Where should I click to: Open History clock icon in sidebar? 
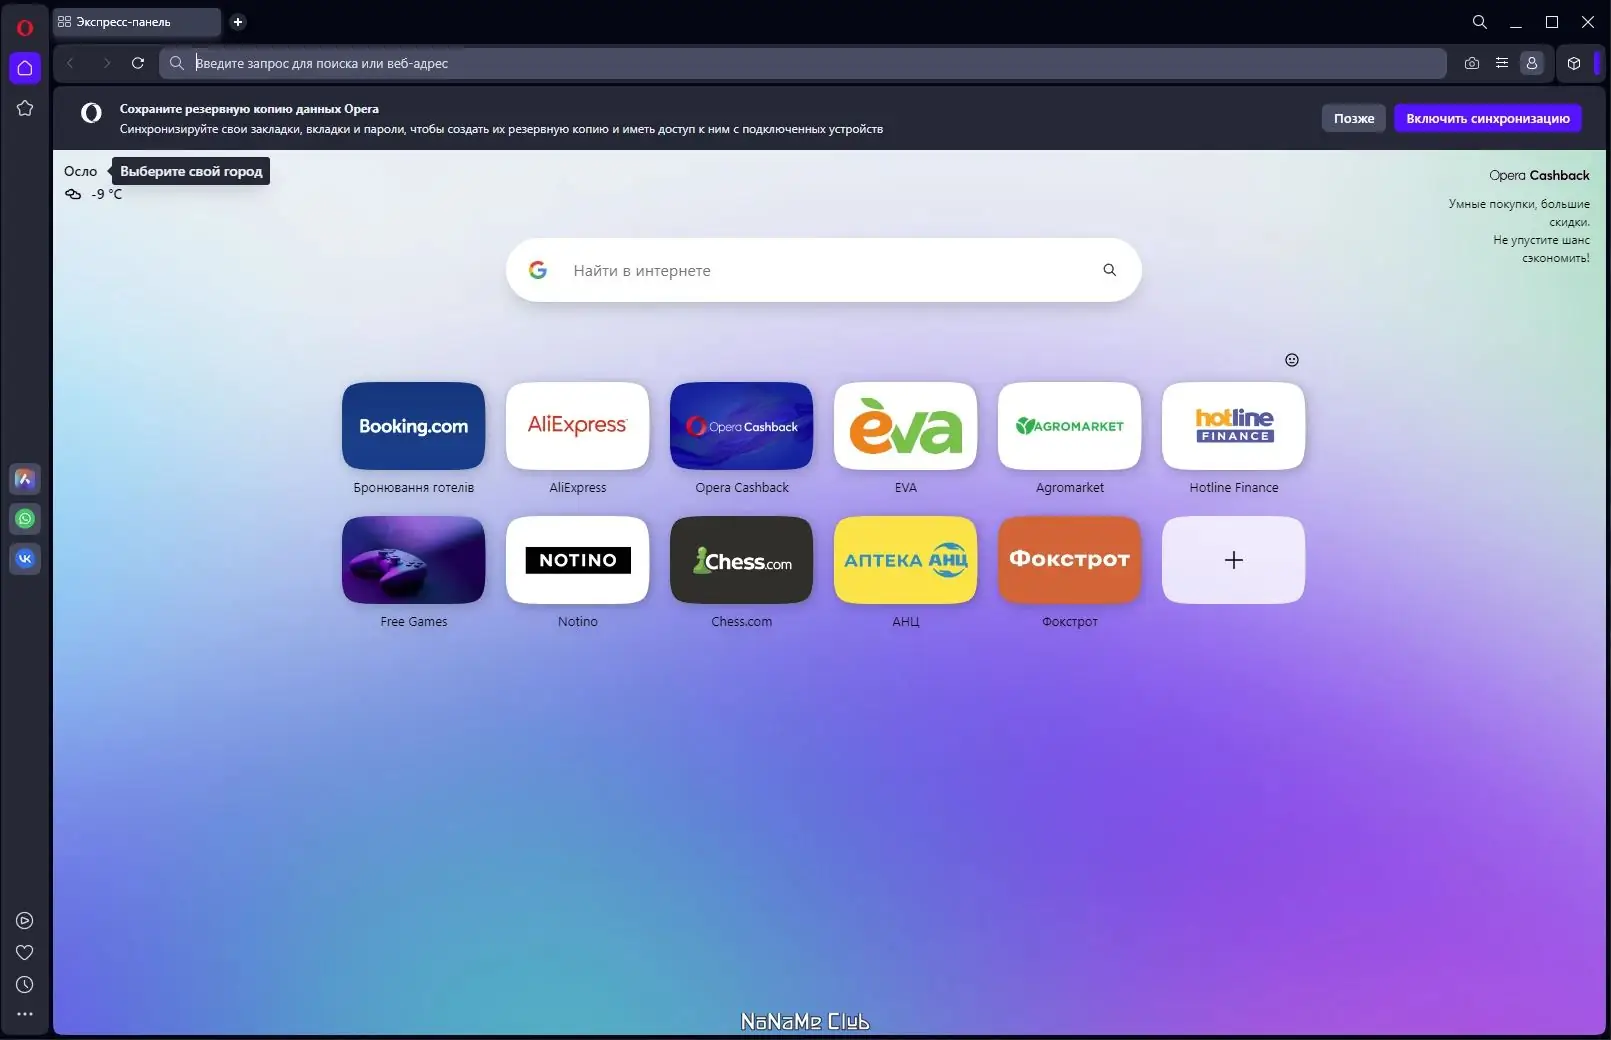click(25, 985)
